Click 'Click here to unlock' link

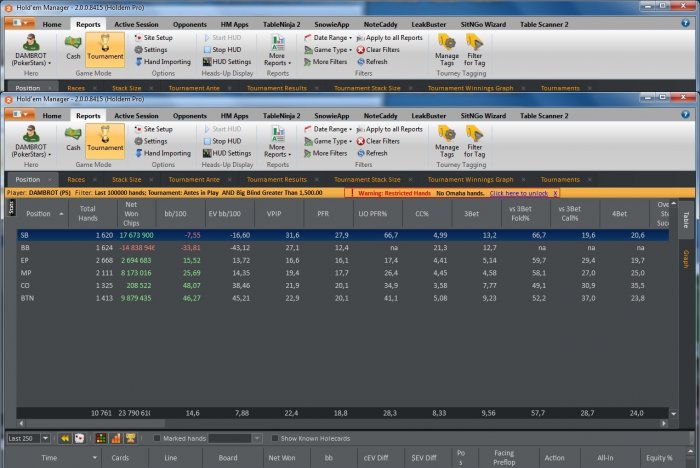coord(519,193)
